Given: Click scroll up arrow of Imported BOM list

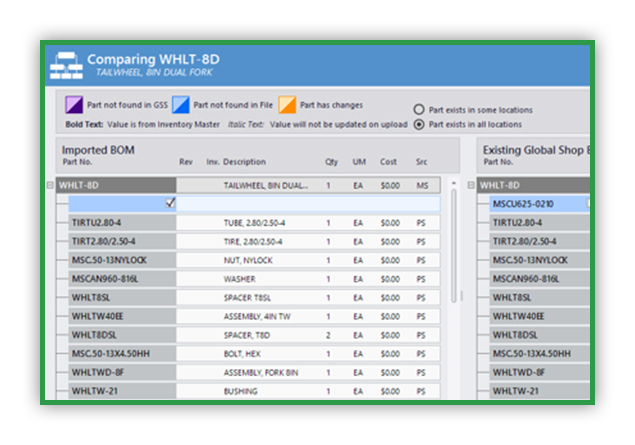Looking at the screenshot, I should pos(454,183).
